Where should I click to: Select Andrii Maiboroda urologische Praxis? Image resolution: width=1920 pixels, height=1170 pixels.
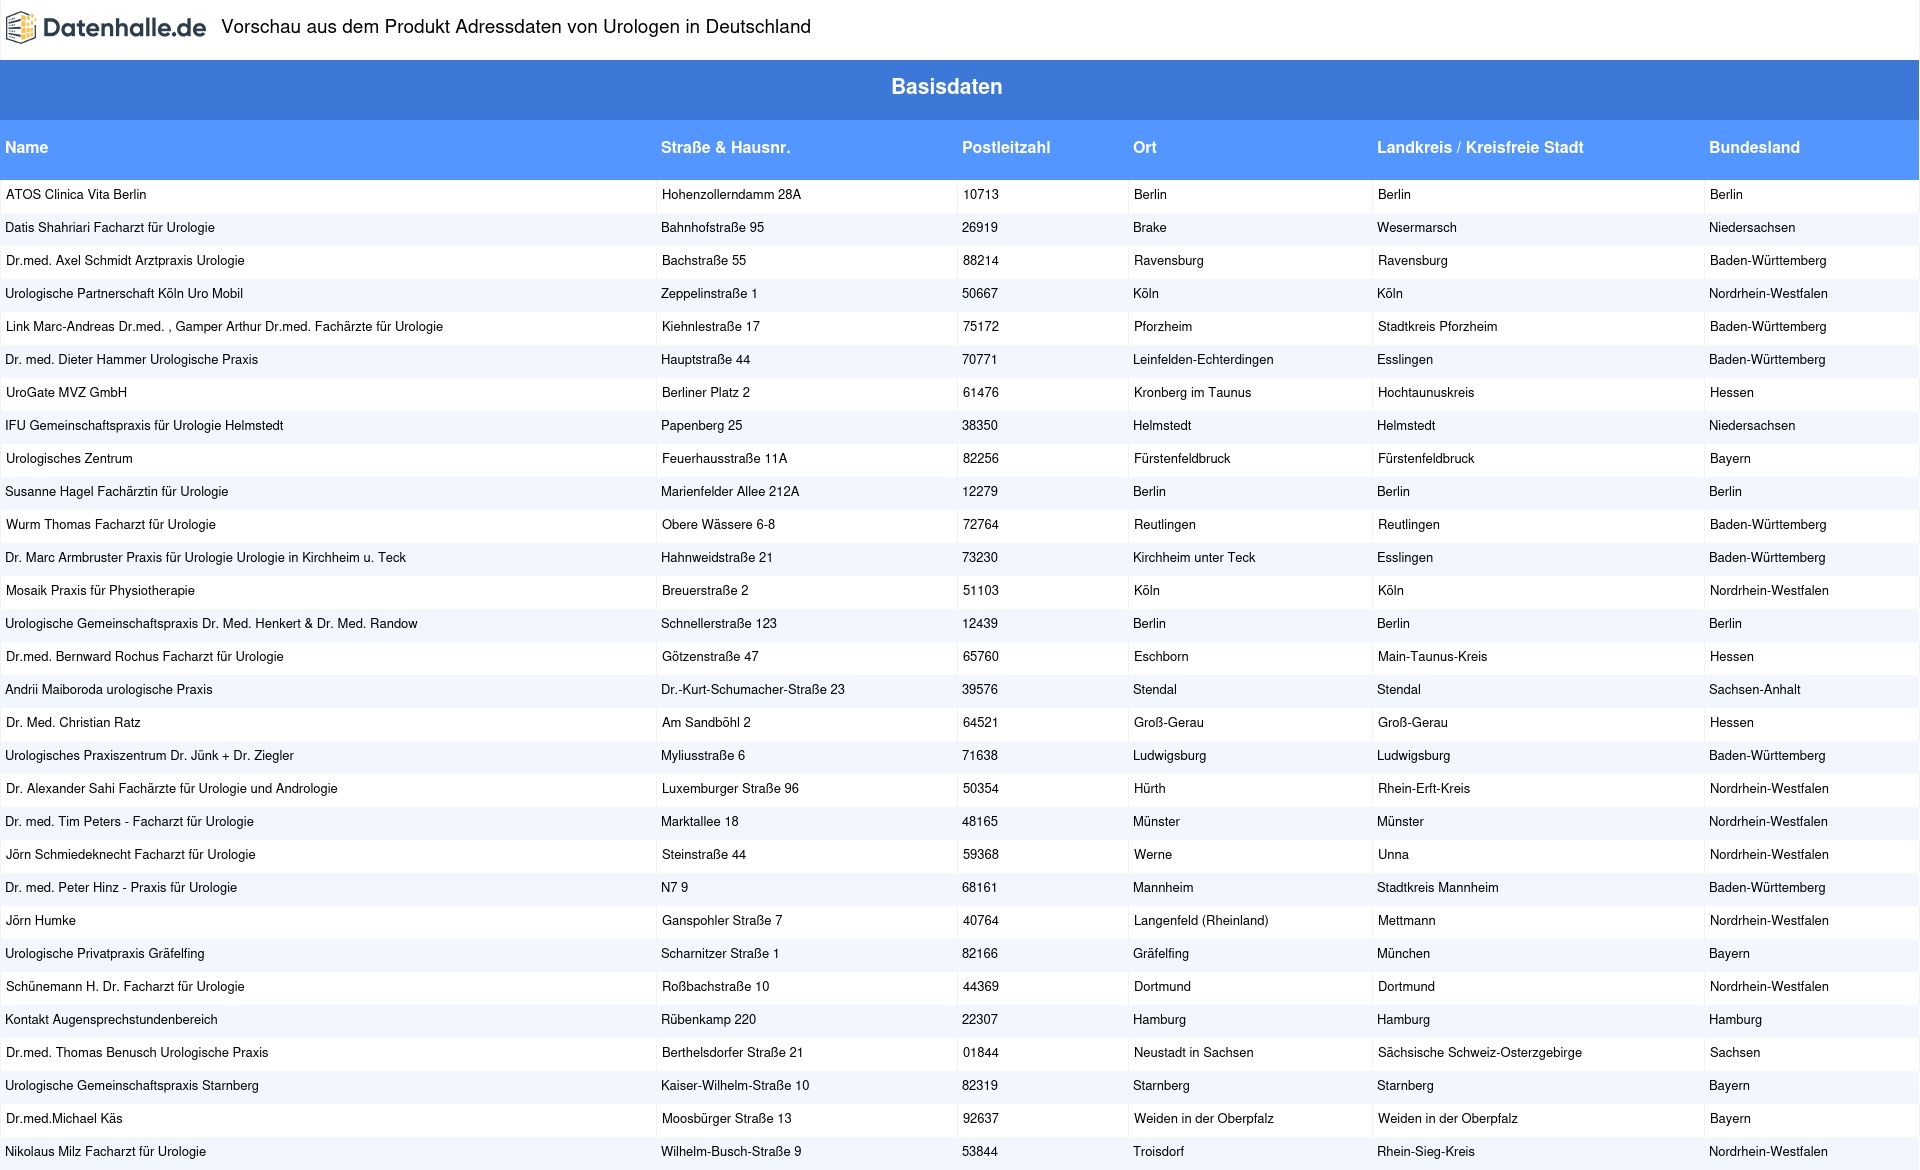coord(109,689)
